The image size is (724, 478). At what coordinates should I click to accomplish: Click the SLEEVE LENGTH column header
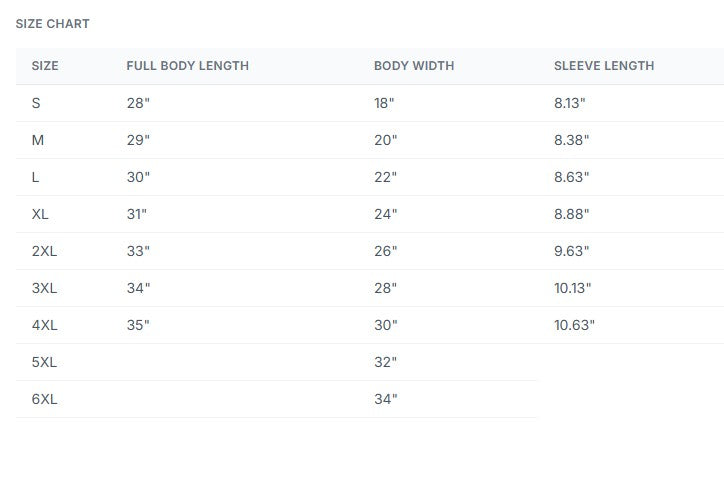(604, 66)
